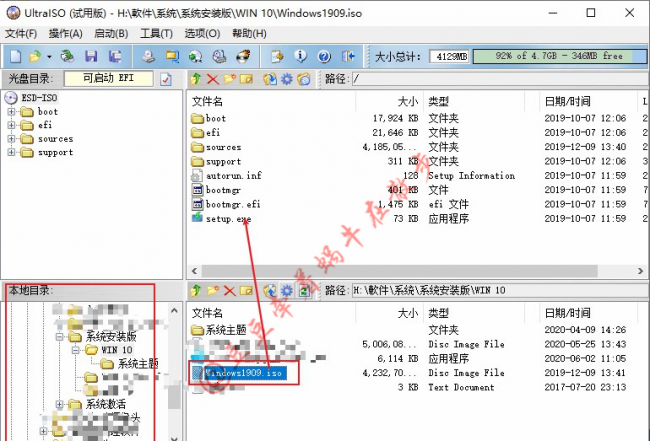Go up a level in the local pane toolbar
Image resolution: width=650 pixels, height=441 pixels.
pyautogui.click(x=196, y=291)
